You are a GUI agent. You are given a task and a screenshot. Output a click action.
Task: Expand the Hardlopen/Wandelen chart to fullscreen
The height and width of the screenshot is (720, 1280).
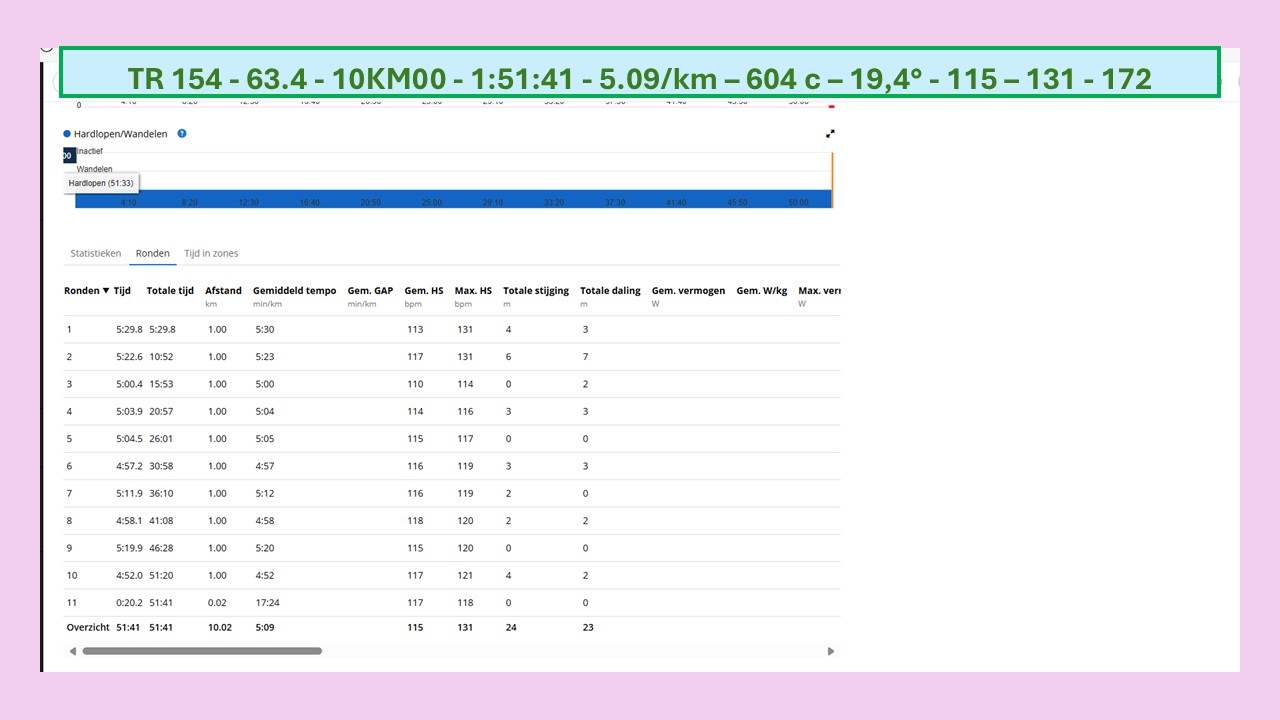[830, 133]
